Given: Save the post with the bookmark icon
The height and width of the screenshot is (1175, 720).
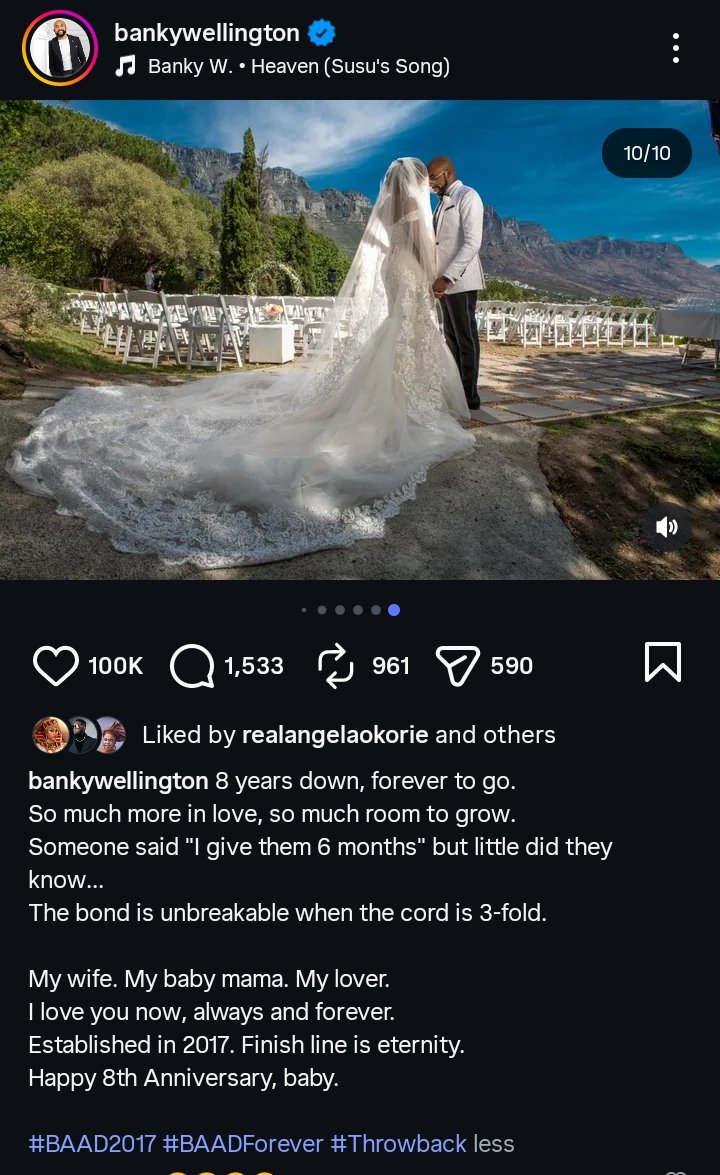Looking at the screenshot, I should [663, 662].
